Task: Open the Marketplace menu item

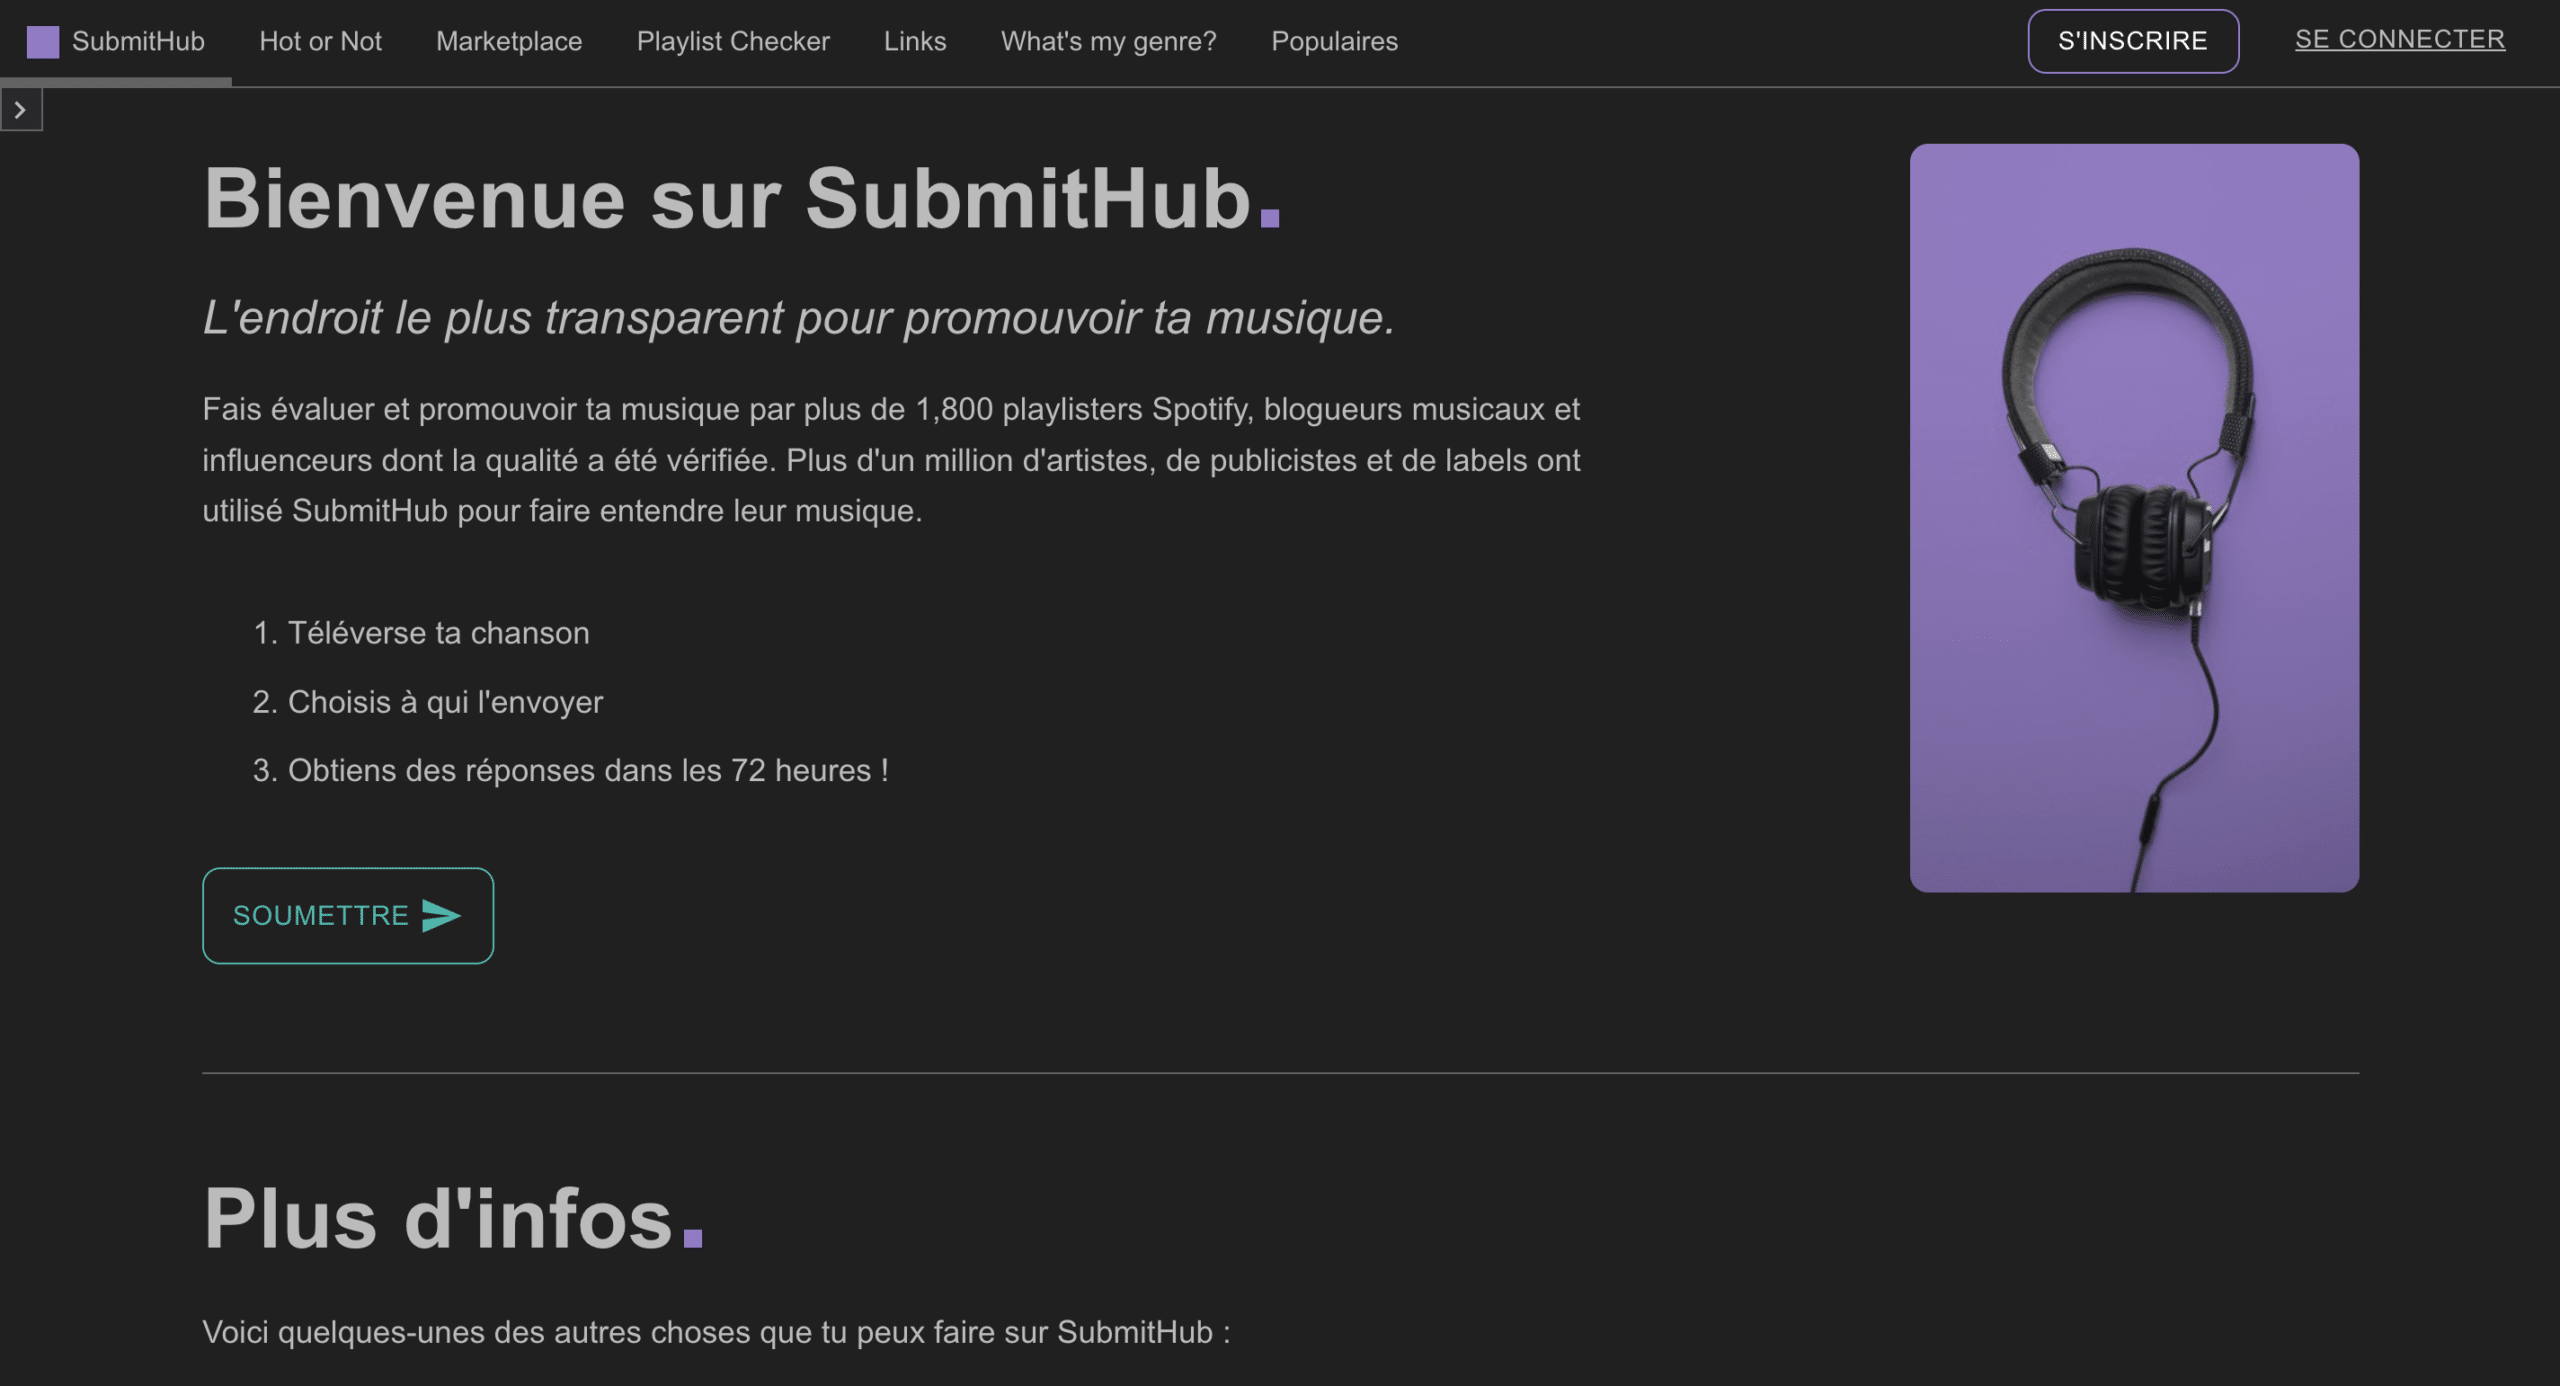Action: (x=509, y=42)
